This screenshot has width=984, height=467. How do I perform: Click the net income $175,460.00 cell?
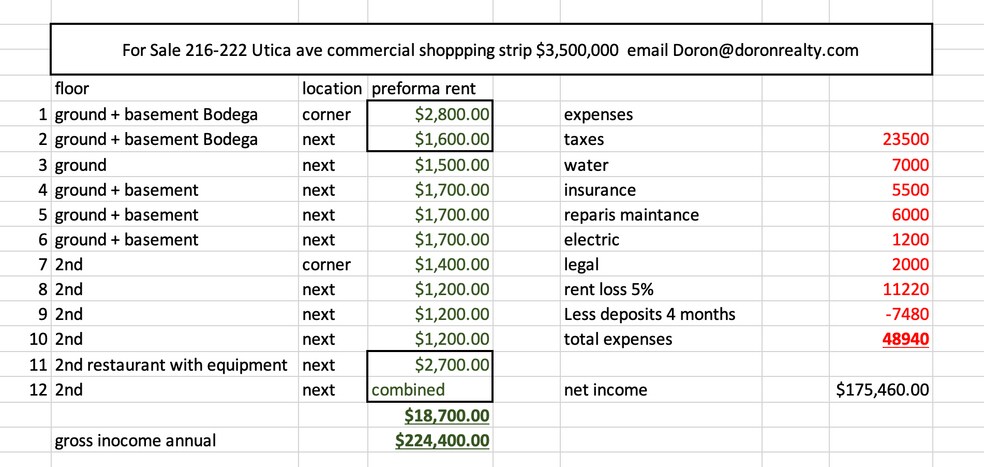coord(882,390)
